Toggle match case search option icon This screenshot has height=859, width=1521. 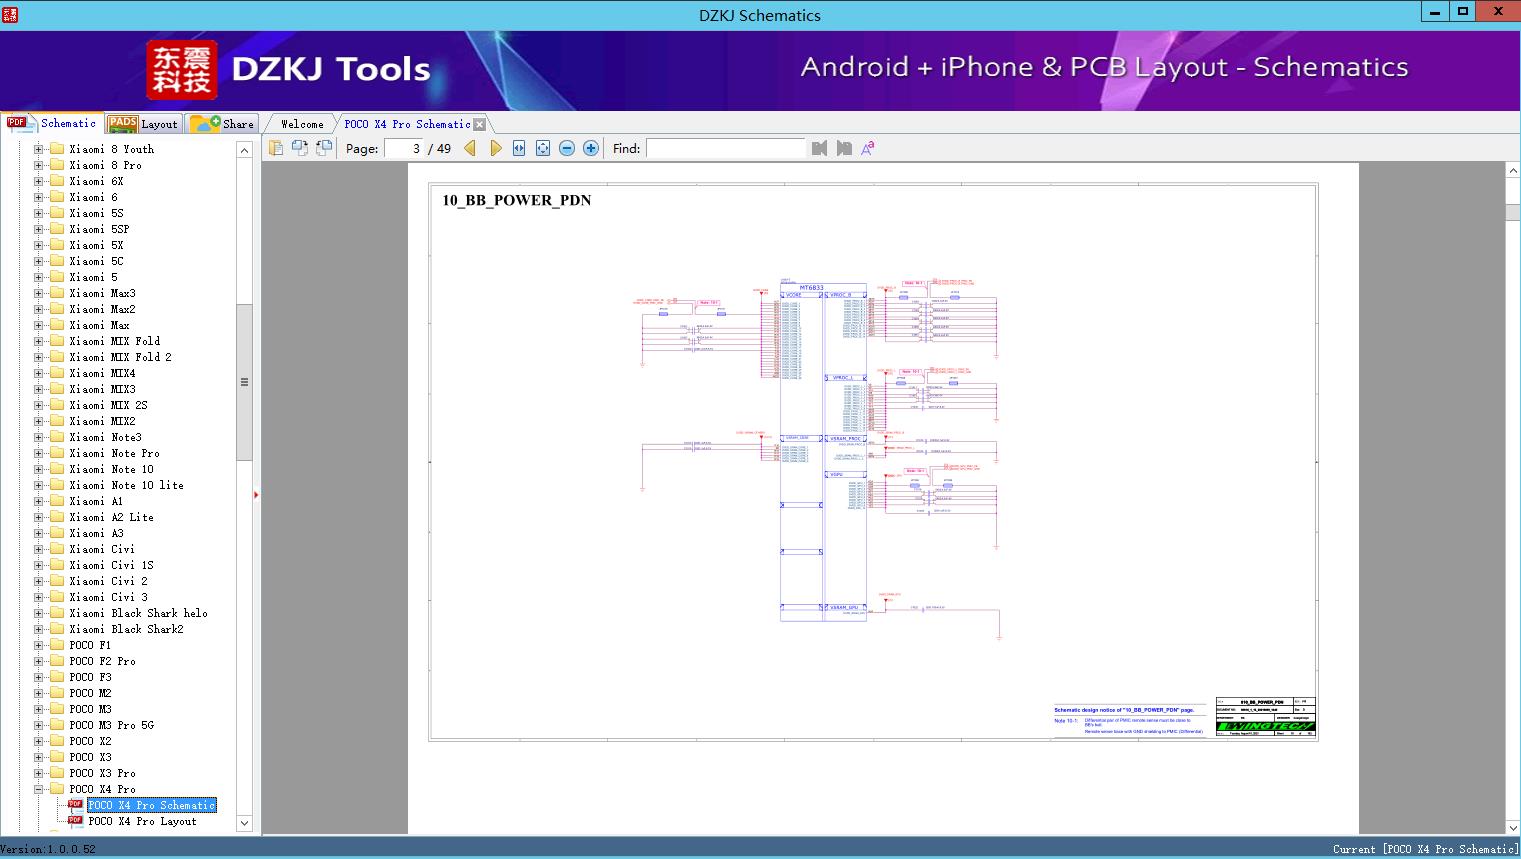tap(868, 148)
